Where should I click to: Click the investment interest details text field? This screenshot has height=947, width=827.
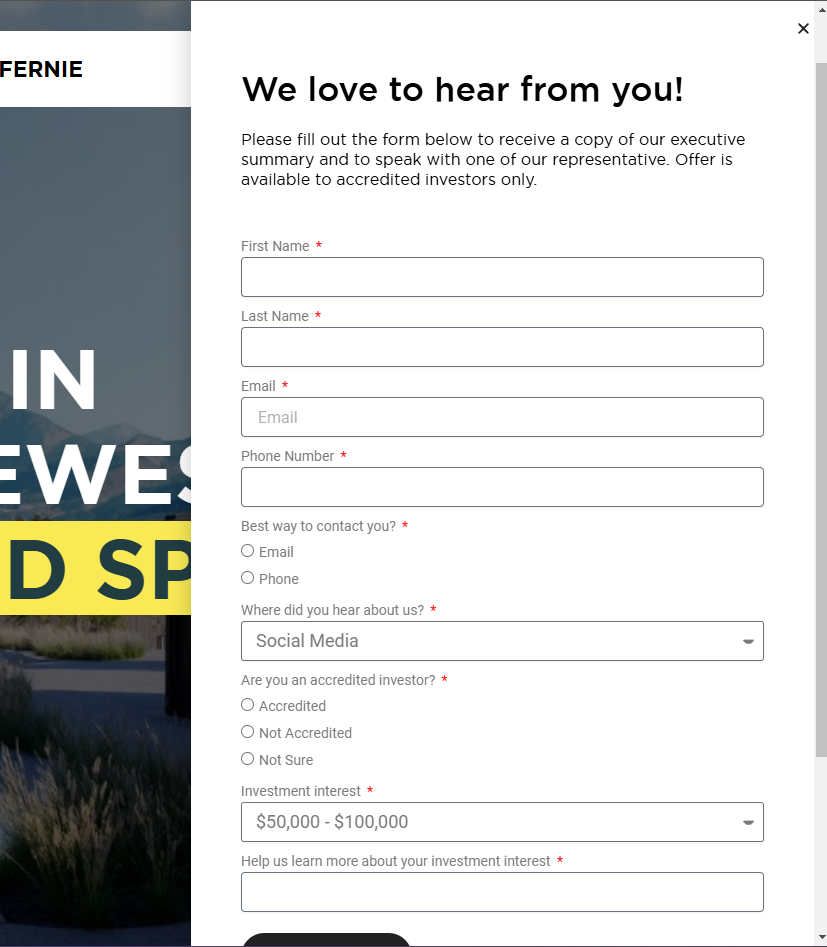[x=502, y=892]
